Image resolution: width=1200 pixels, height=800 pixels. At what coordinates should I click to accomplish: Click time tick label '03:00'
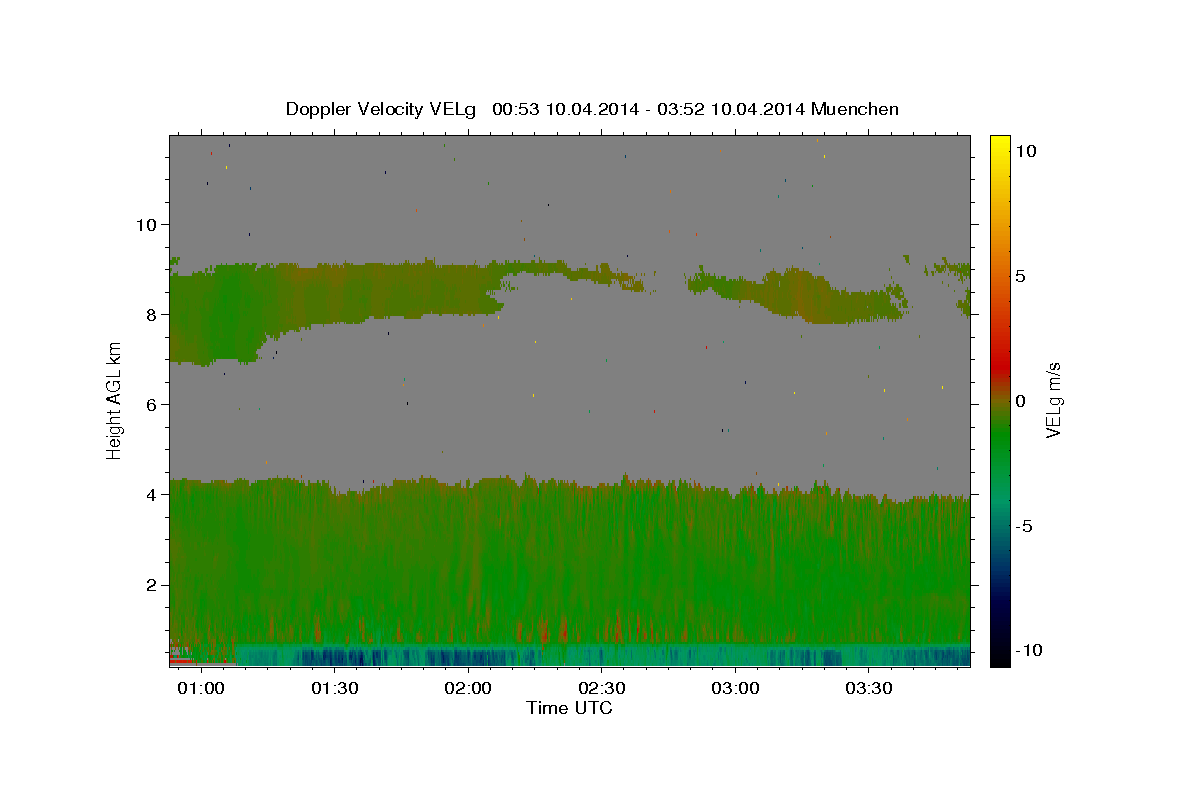tap(736, 689)
